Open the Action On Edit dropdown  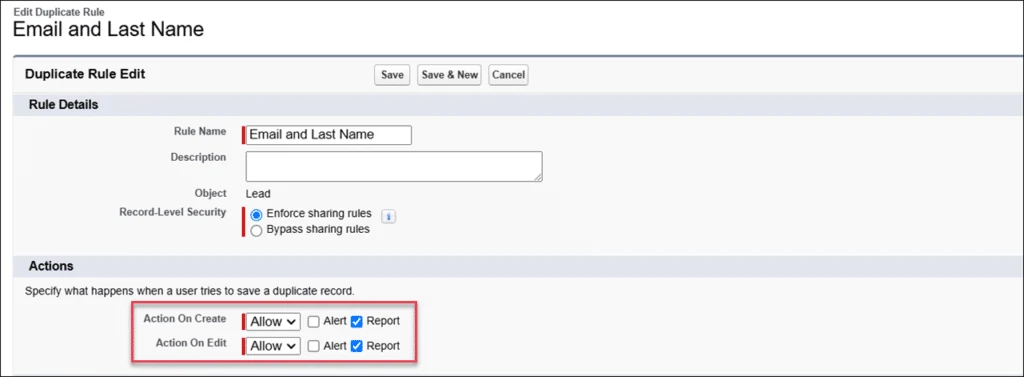(x=273, y=346)
